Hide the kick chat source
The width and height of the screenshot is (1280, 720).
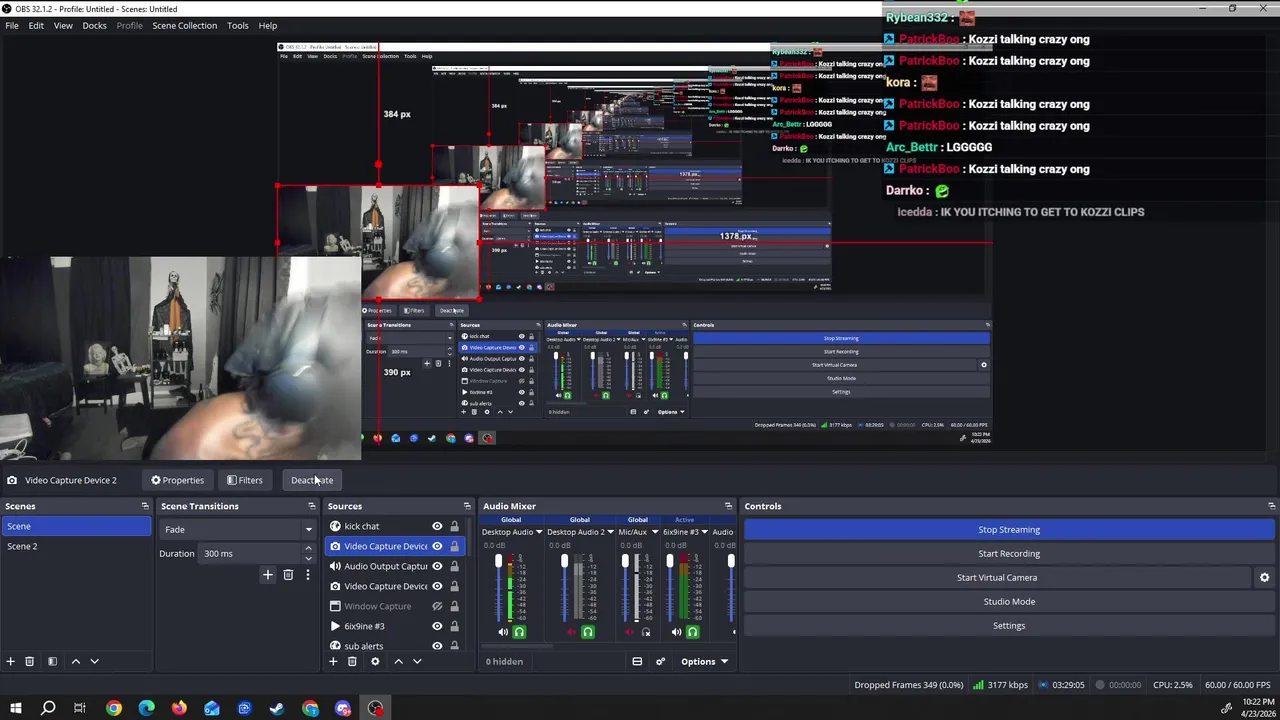pyautogui.click(x=437, y=526)
